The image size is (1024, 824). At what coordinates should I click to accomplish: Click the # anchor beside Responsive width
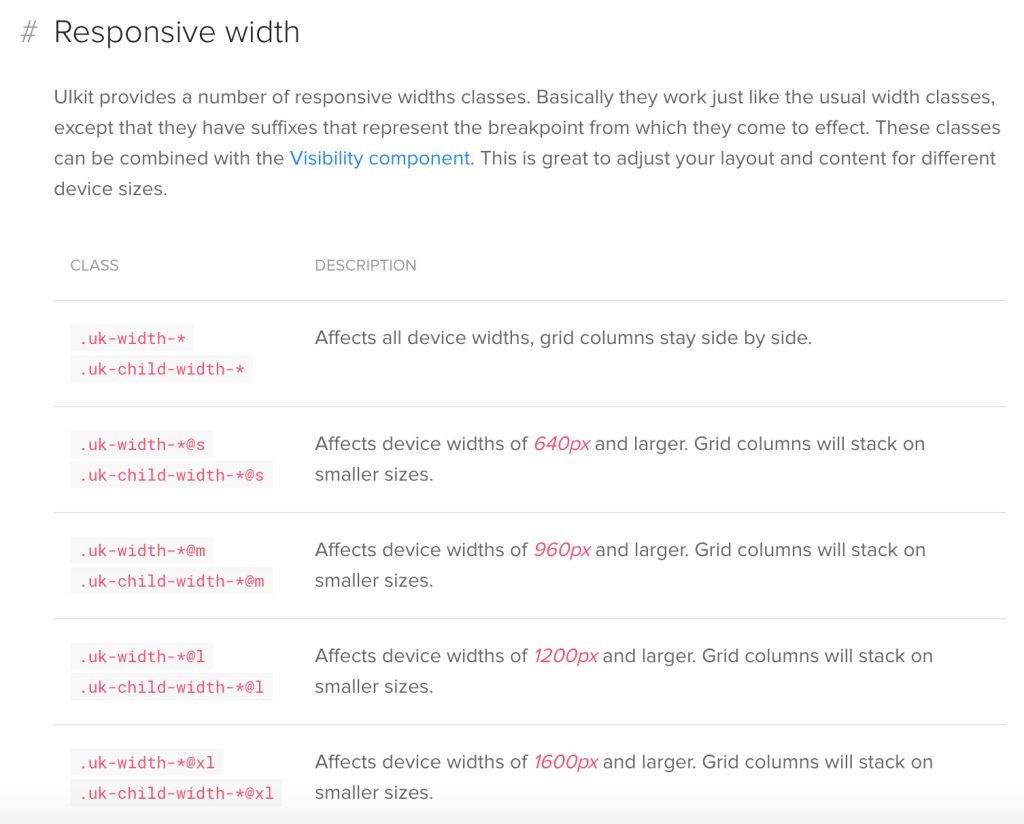[29, 32]
